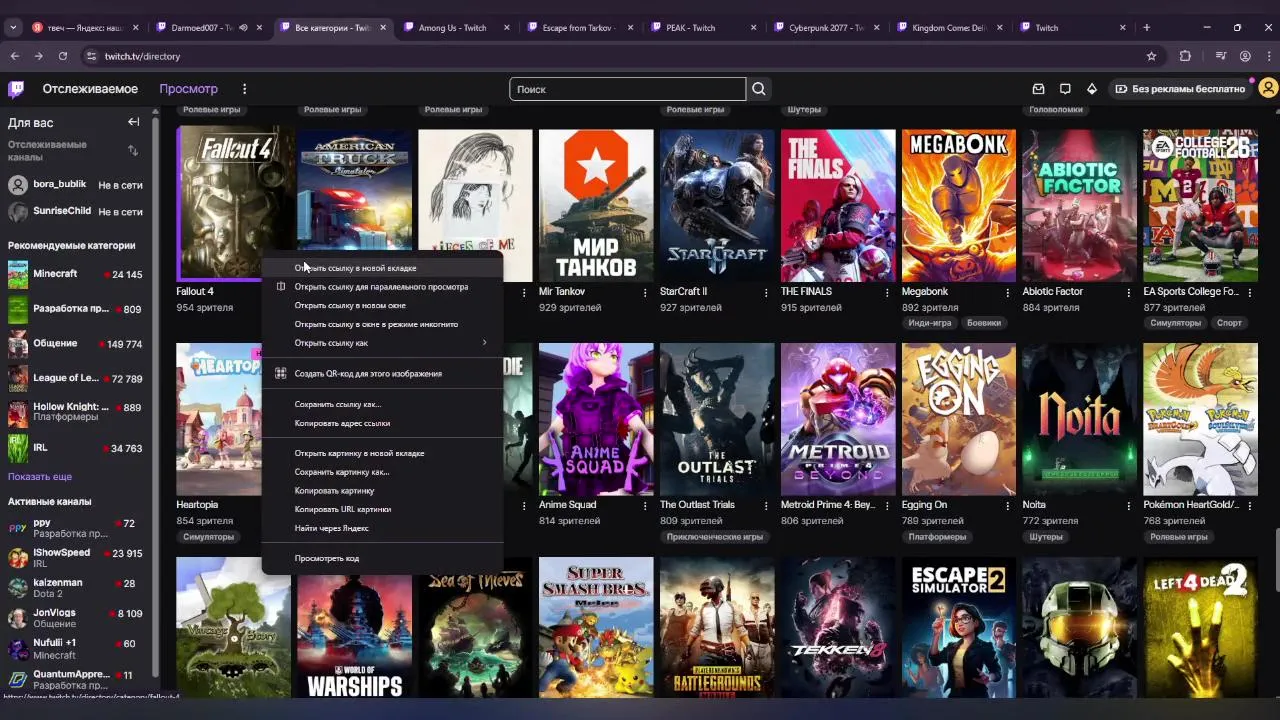Open browser three-dot menu
The height and width of the screenshot is (720, 1280).
1268,56
